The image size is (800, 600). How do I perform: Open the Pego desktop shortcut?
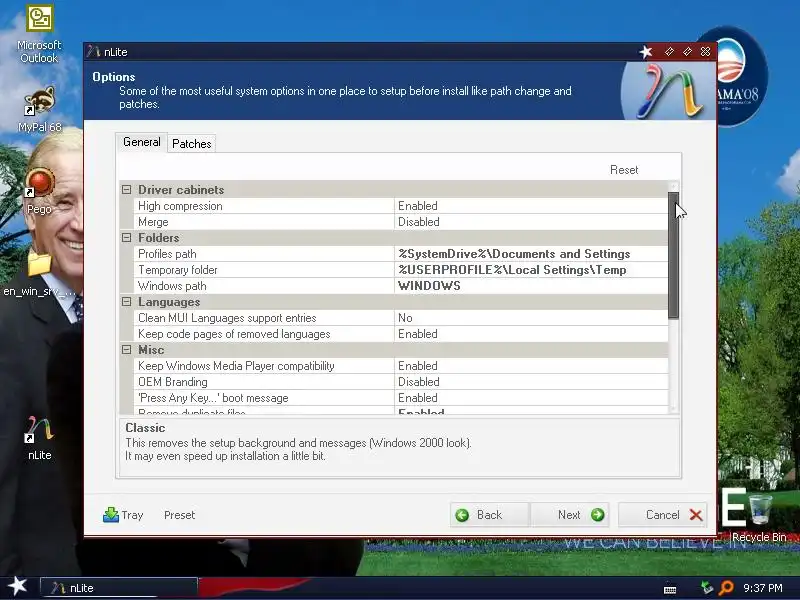tap(39, 191)
